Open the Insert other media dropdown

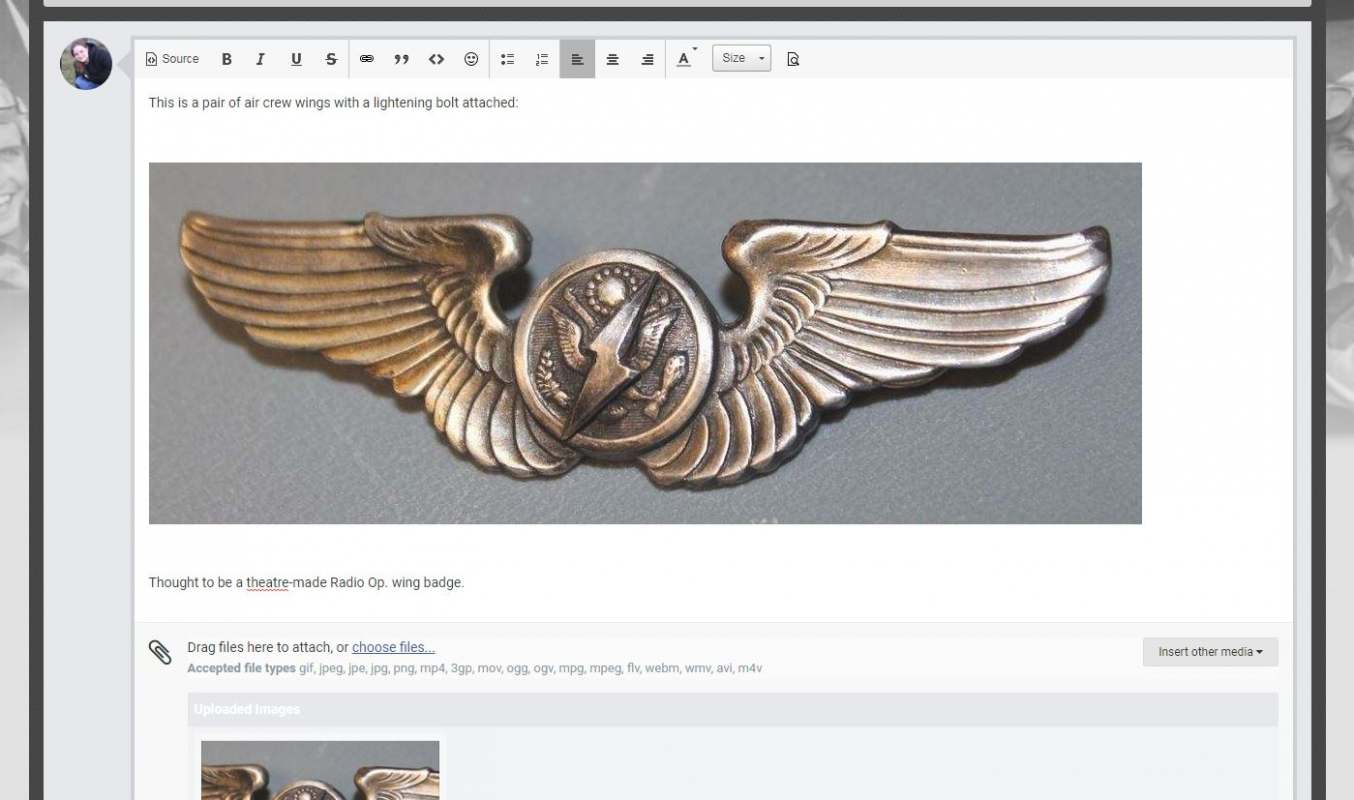click(x=1209, y=651)
